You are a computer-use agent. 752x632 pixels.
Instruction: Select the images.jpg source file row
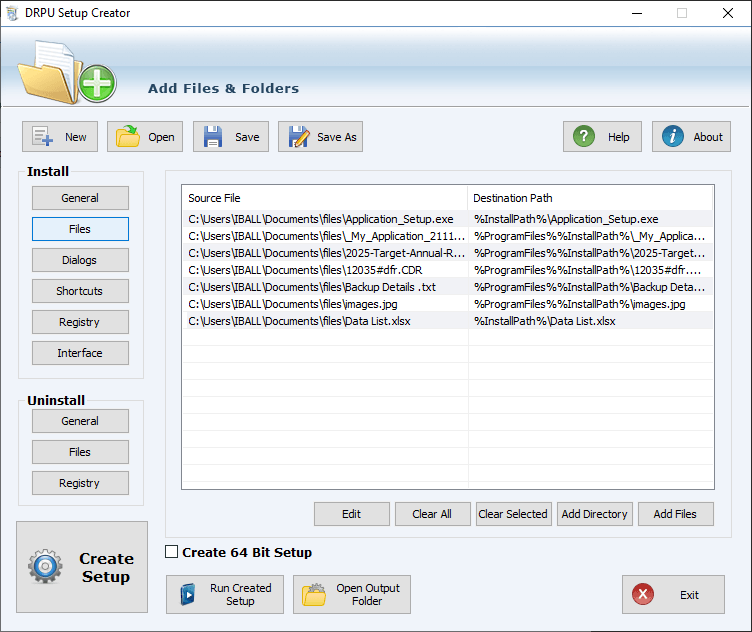click(x=325, y=304)
